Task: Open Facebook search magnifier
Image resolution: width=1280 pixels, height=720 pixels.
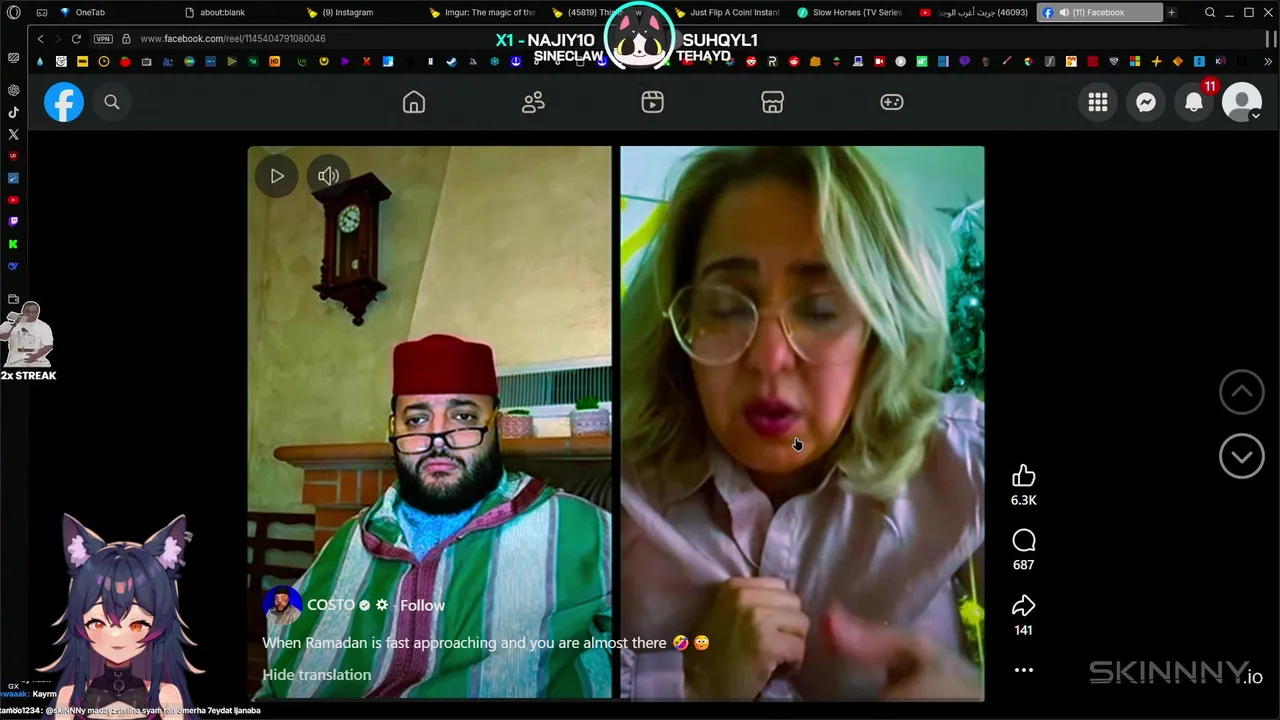Action: point(112,102)
